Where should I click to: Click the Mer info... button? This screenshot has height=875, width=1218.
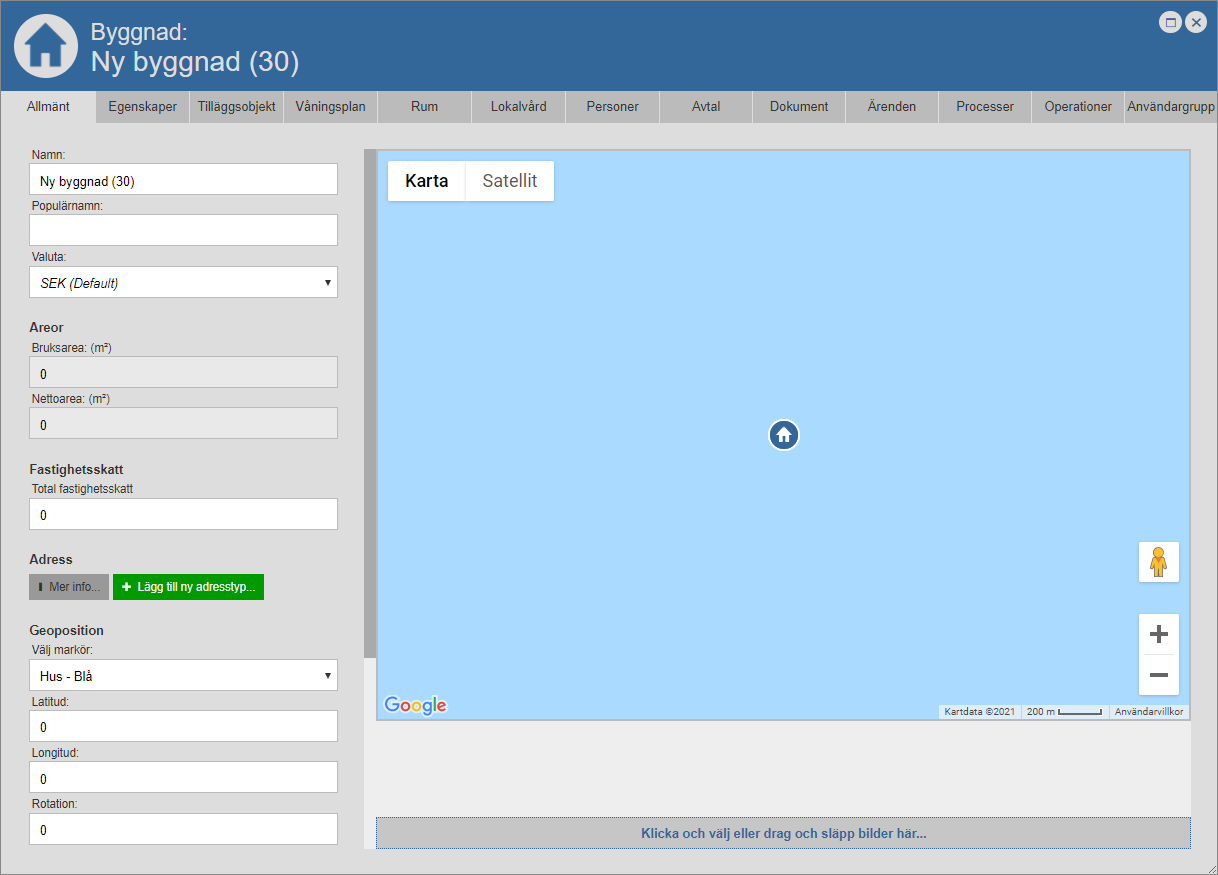69,587
